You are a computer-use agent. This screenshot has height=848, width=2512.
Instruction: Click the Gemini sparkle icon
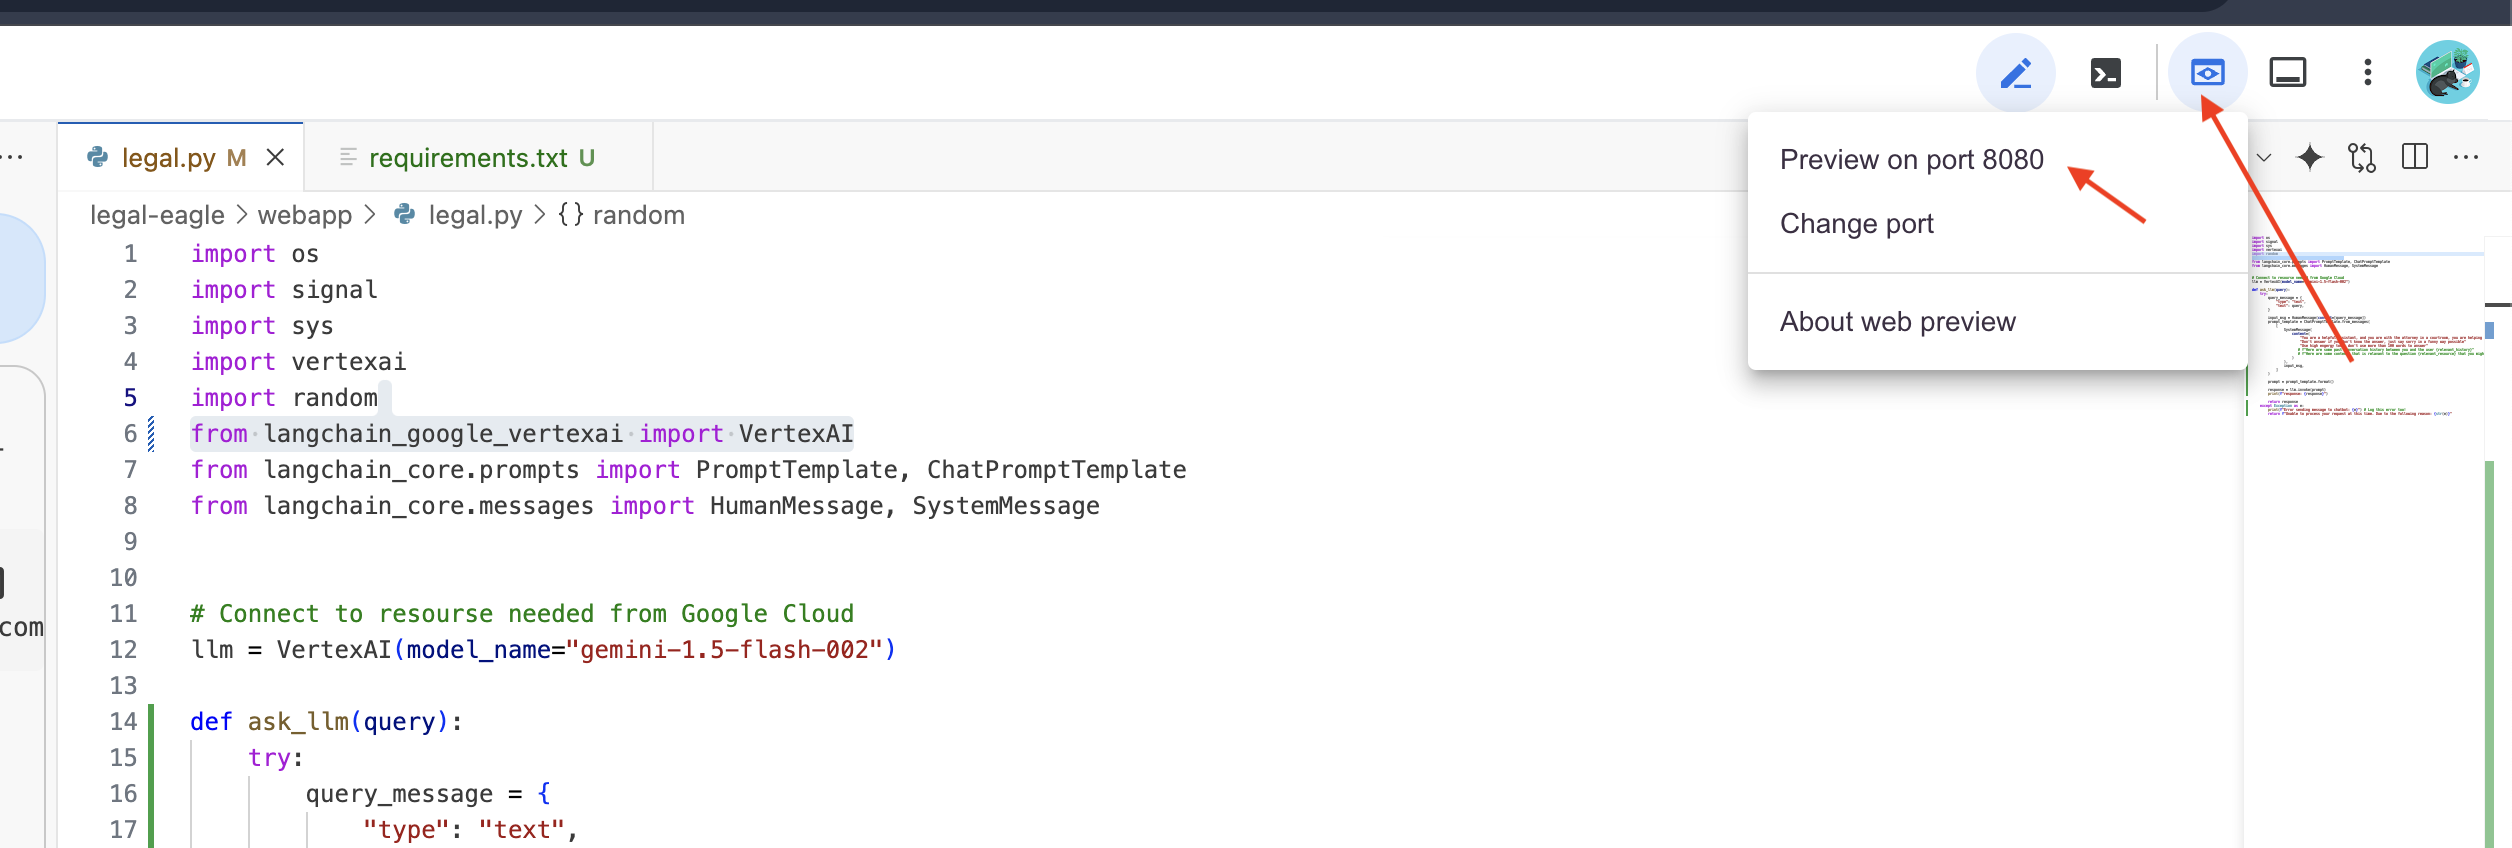coord(2310,158)
